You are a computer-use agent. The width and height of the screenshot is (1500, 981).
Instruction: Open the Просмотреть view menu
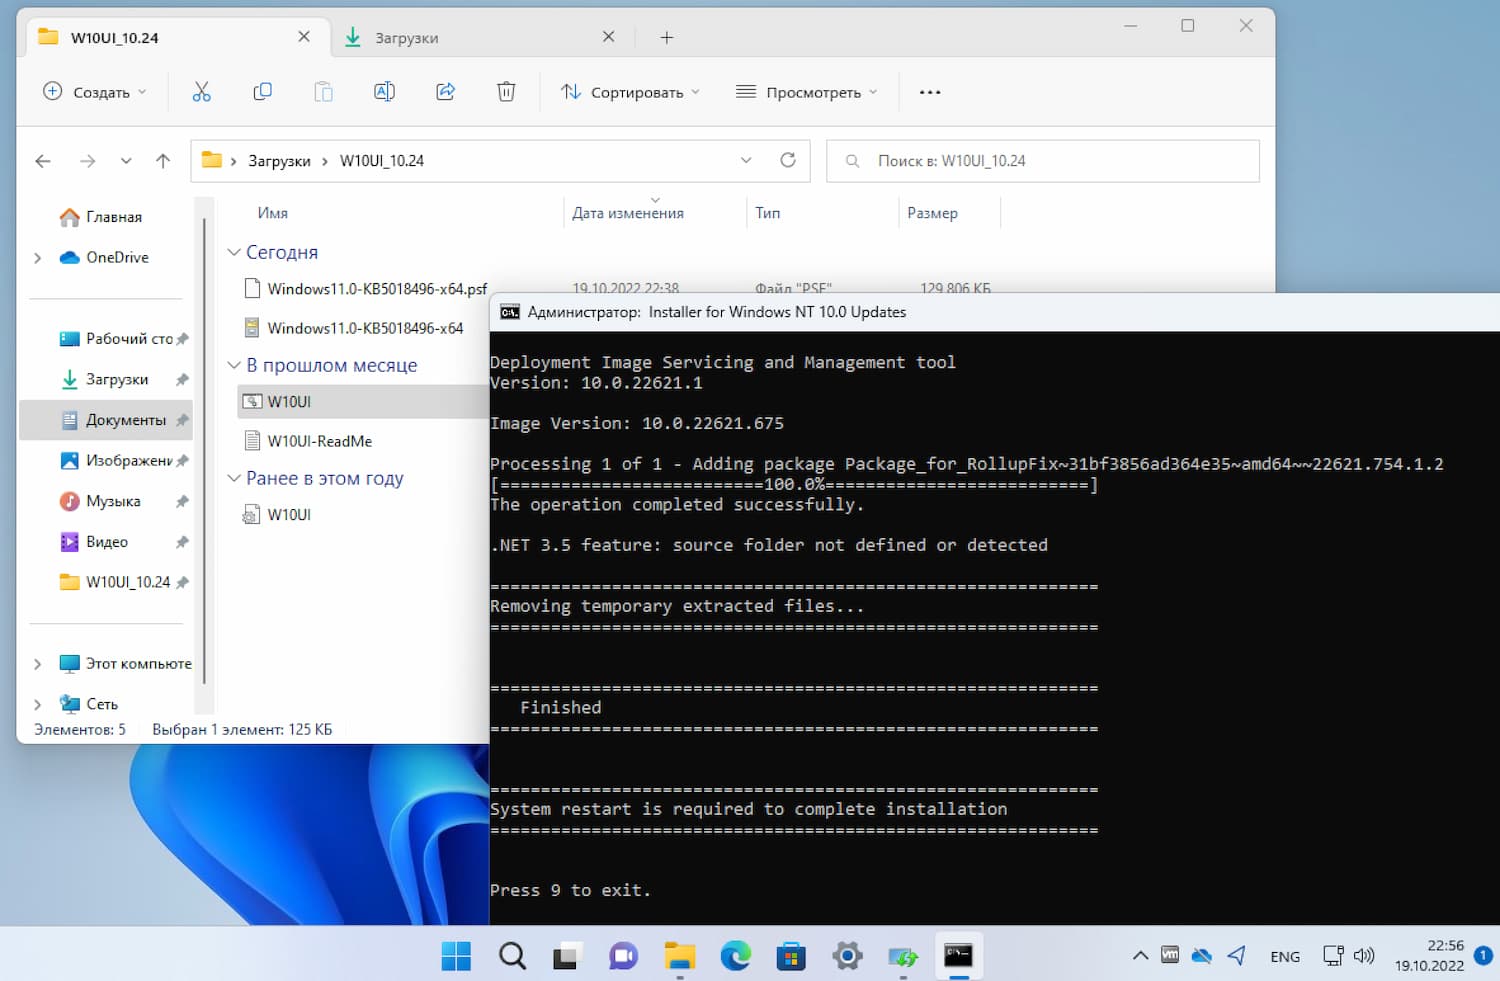(x=807, y=92)
